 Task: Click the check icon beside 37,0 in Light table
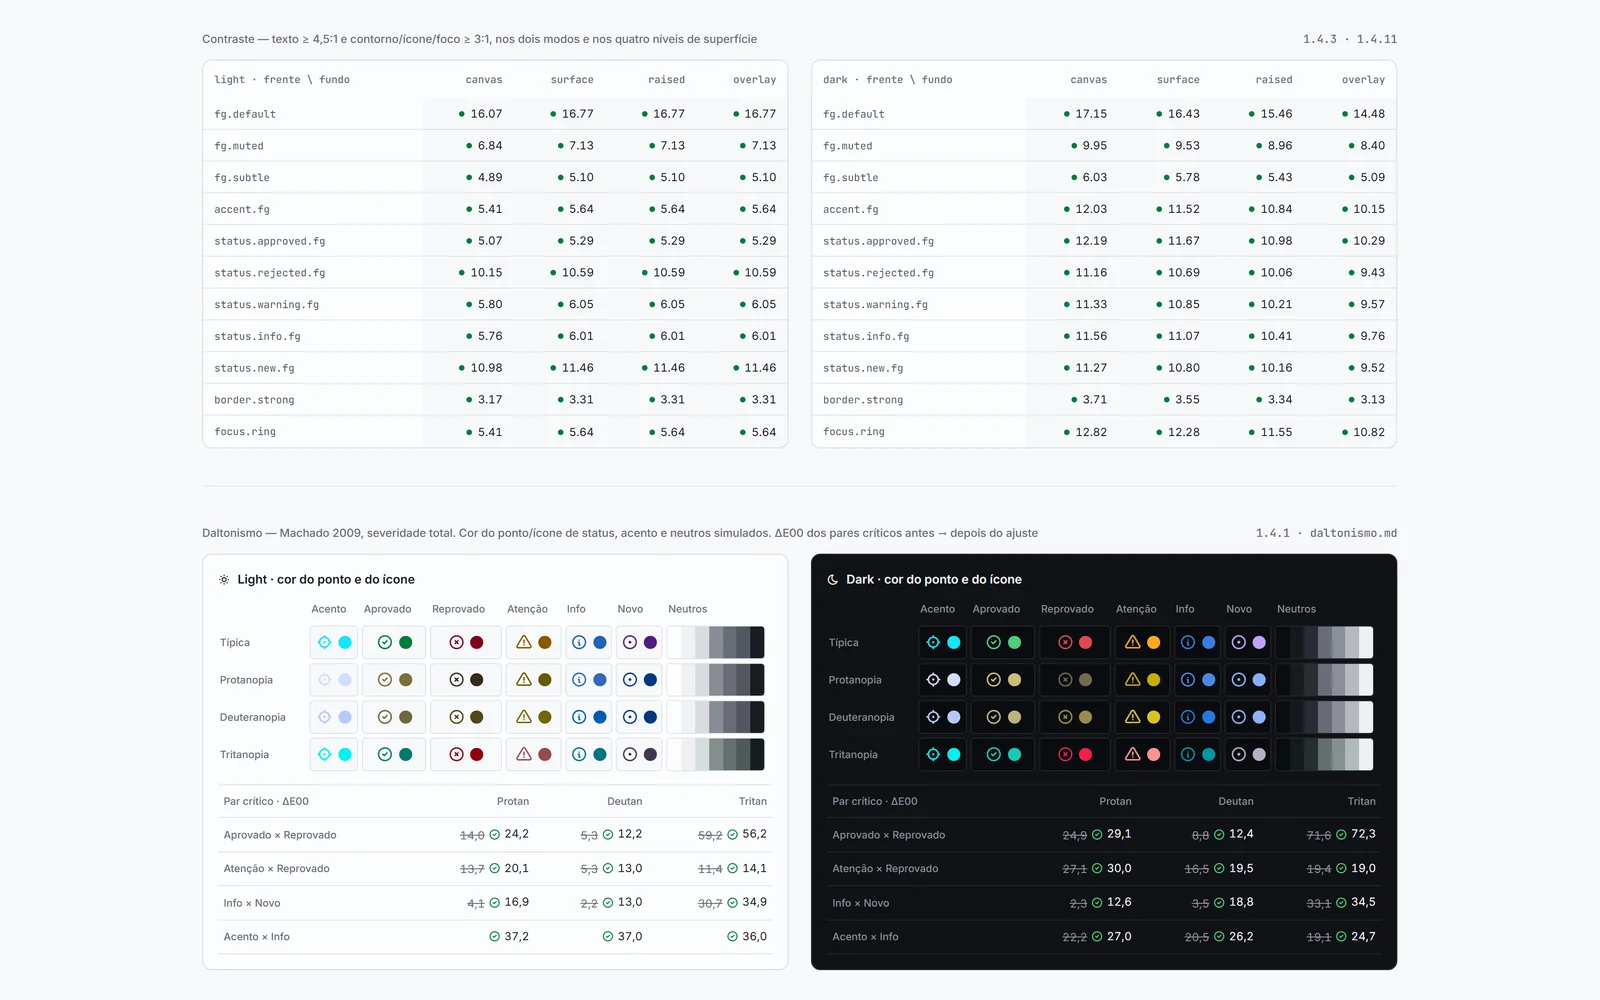point(608,937)
